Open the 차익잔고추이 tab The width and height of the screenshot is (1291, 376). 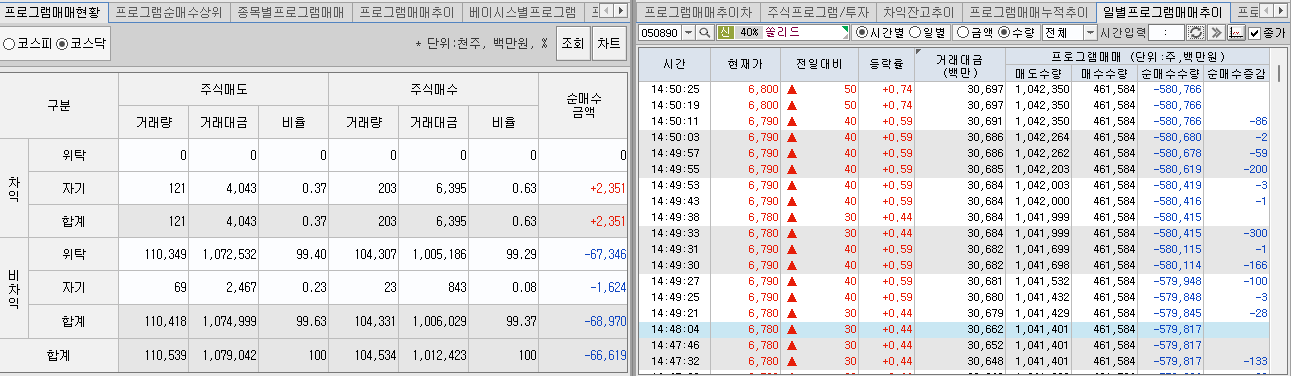919,13
